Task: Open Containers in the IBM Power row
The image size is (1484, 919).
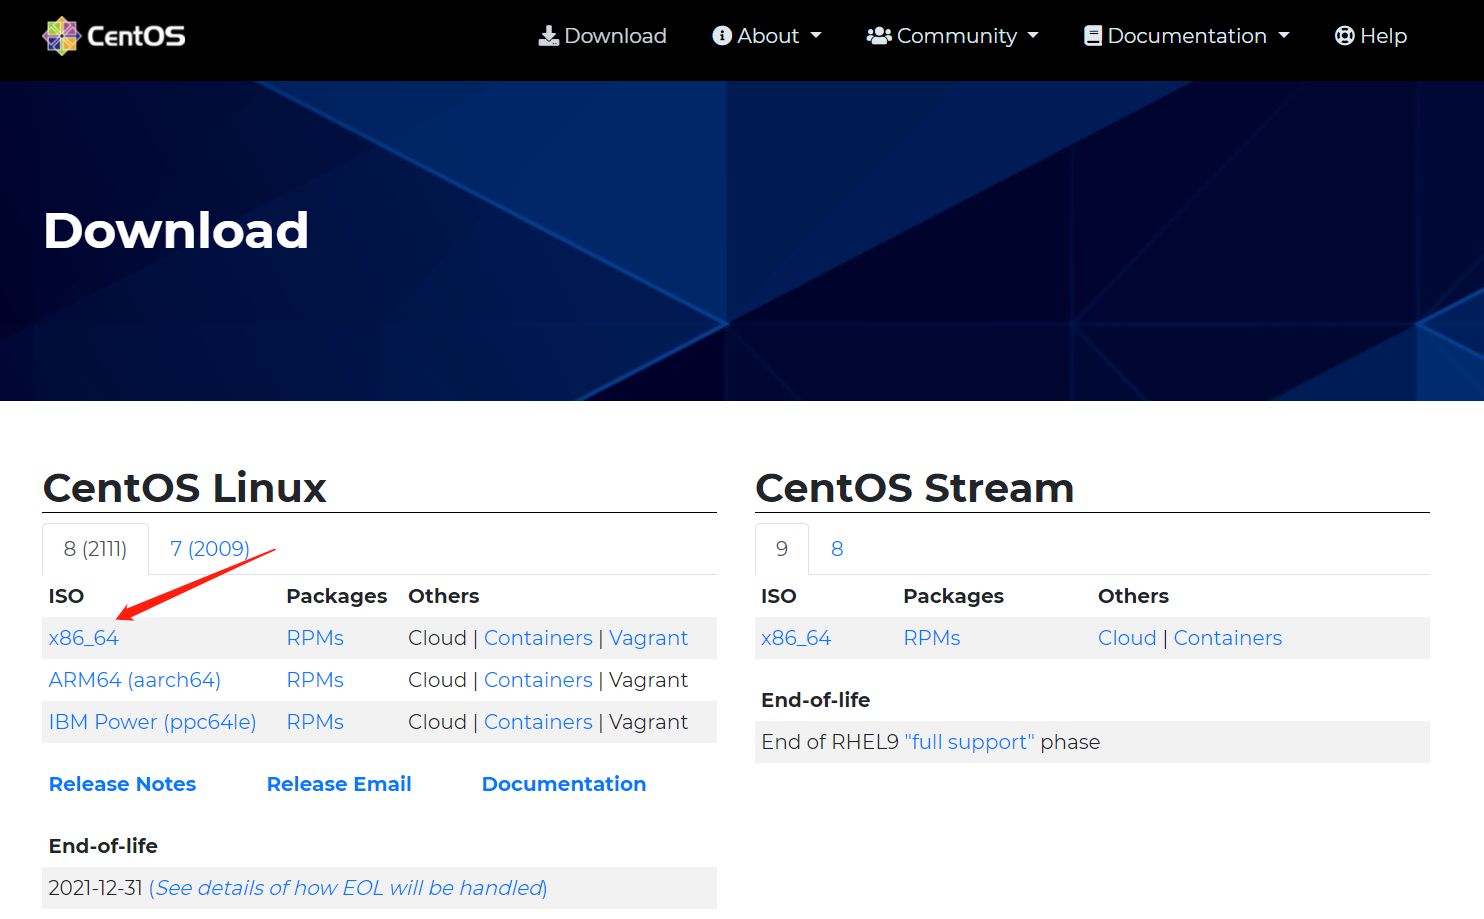Action: 538,722
